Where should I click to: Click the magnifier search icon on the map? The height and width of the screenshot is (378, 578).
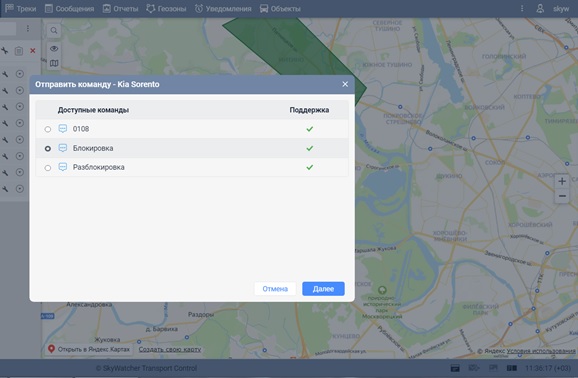pos(54,31)
